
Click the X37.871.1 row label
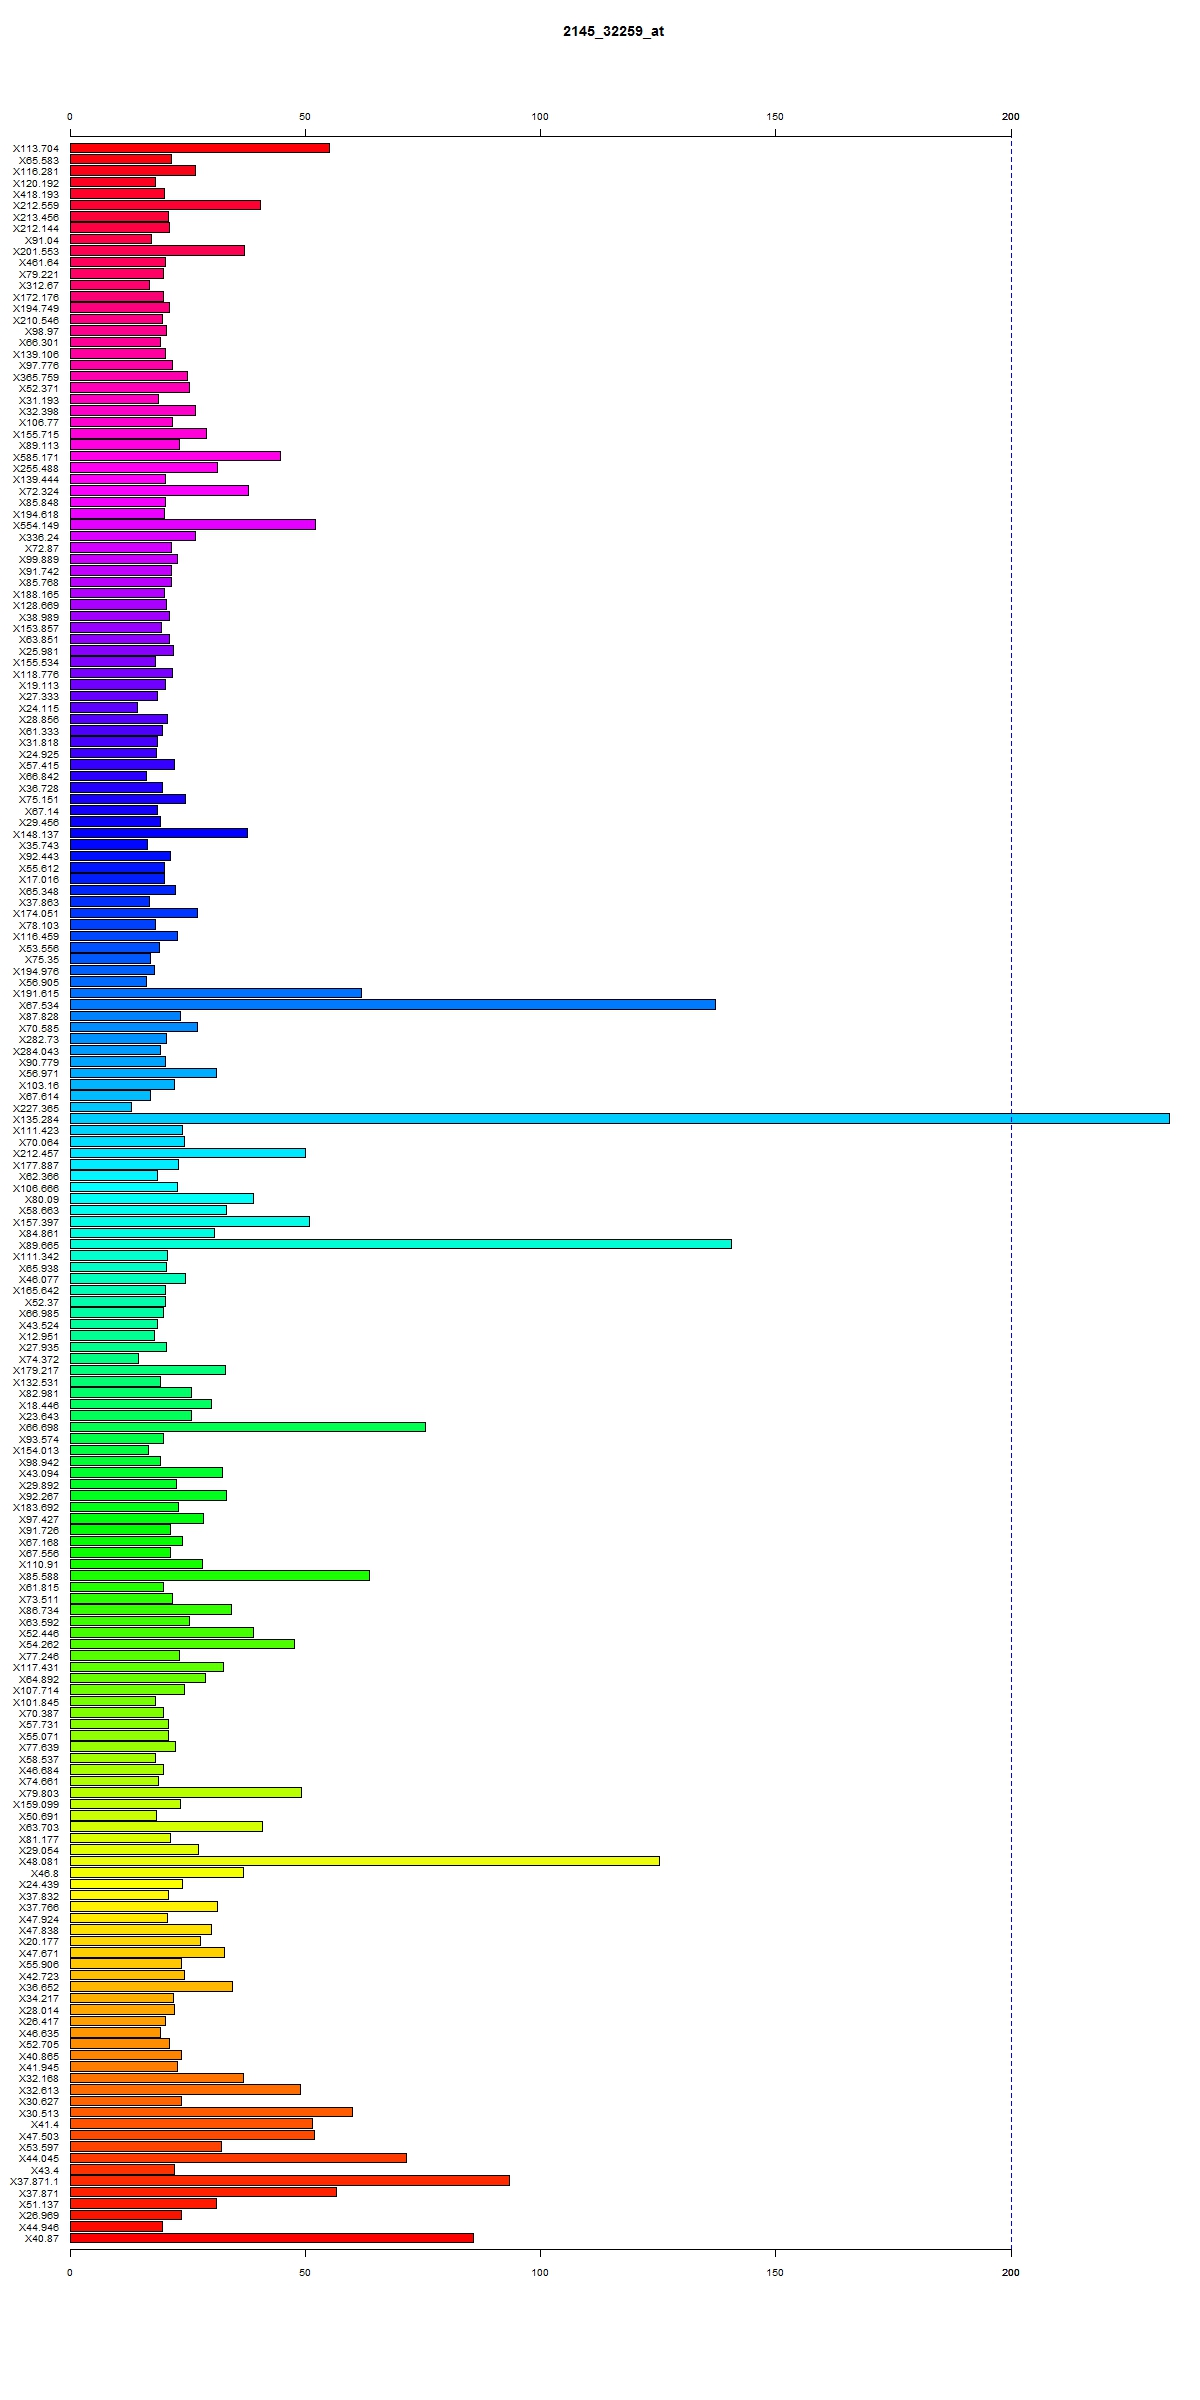click(35, 2181)
